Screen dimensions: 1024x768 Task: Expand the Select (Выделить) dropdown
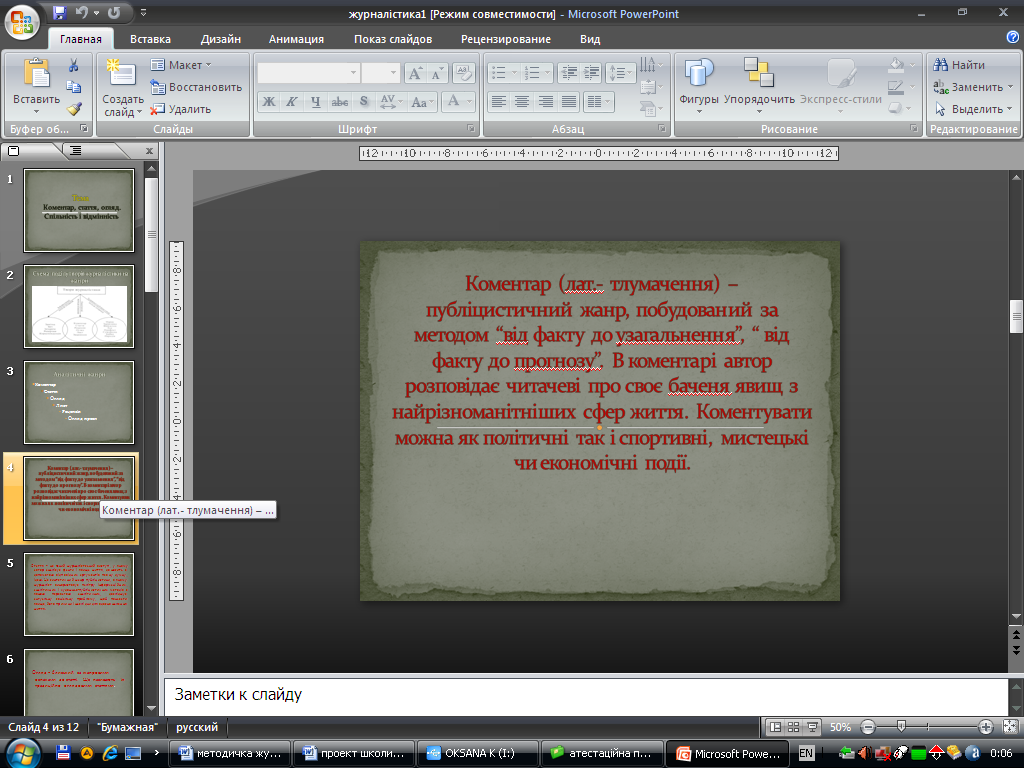click(1010, 109)
